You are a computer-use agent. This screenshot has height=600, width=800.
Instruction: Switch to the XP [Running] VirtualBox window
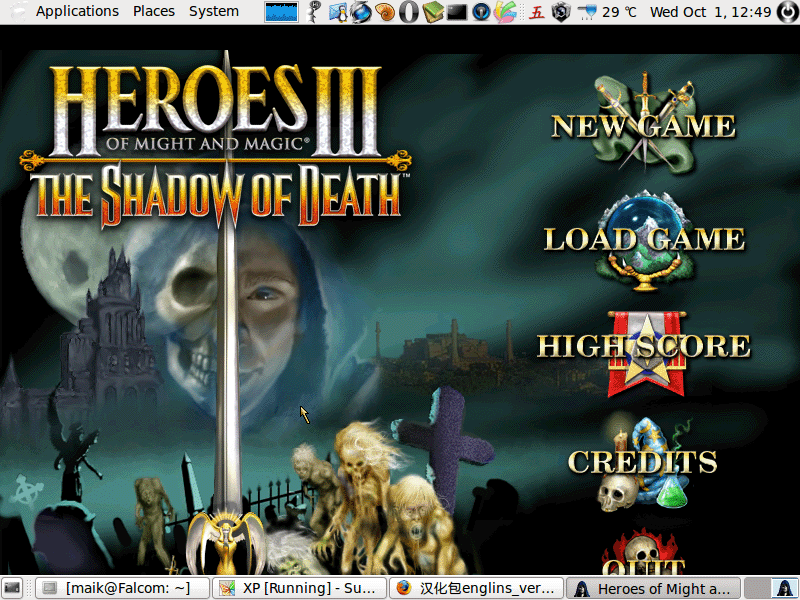point(299,588)
